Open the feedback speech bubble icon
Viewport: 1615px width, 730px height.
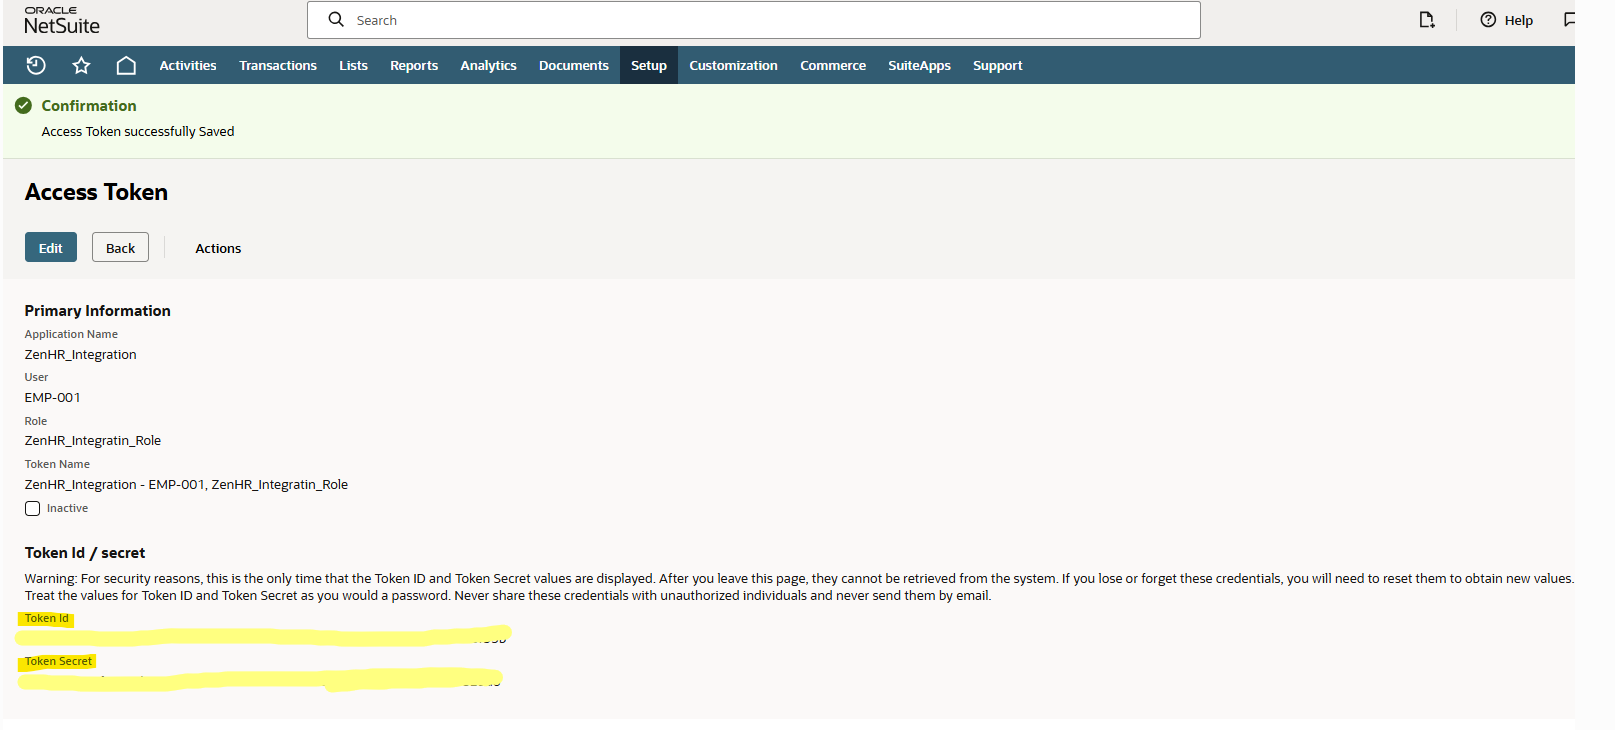pos(1570,19)
